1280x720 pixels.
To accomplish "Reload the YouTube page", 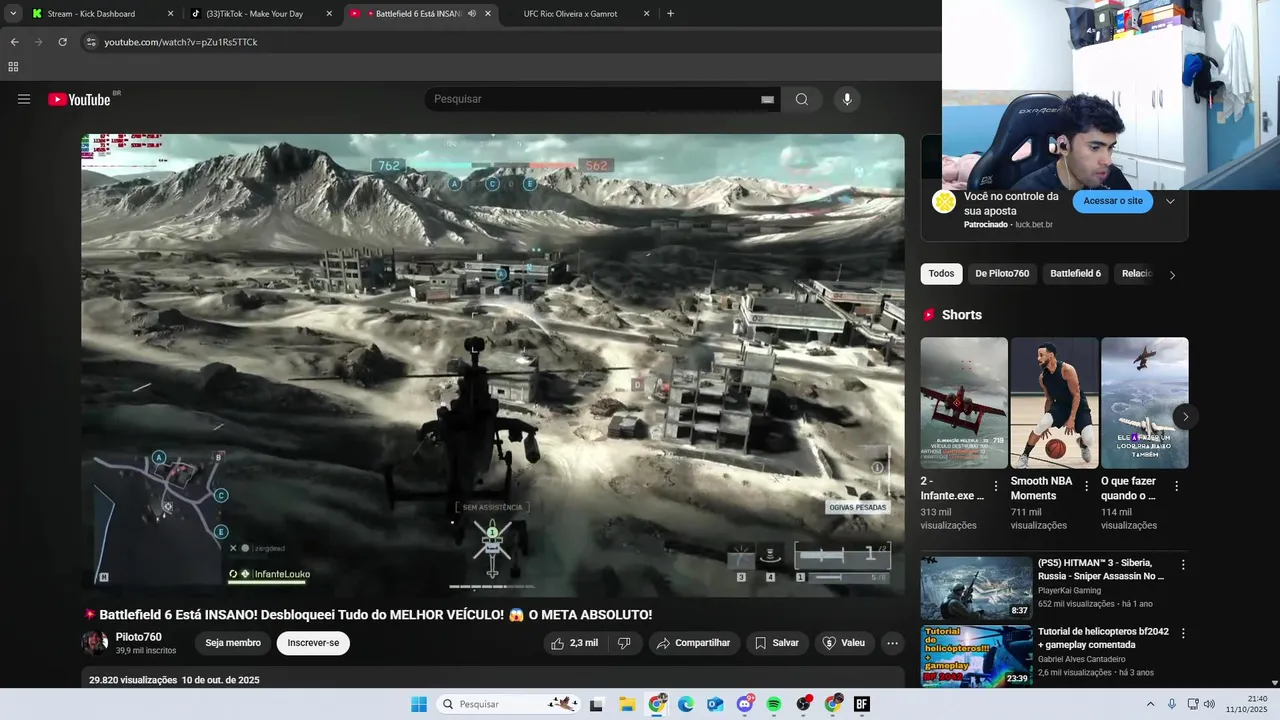I will click(62, 42).
